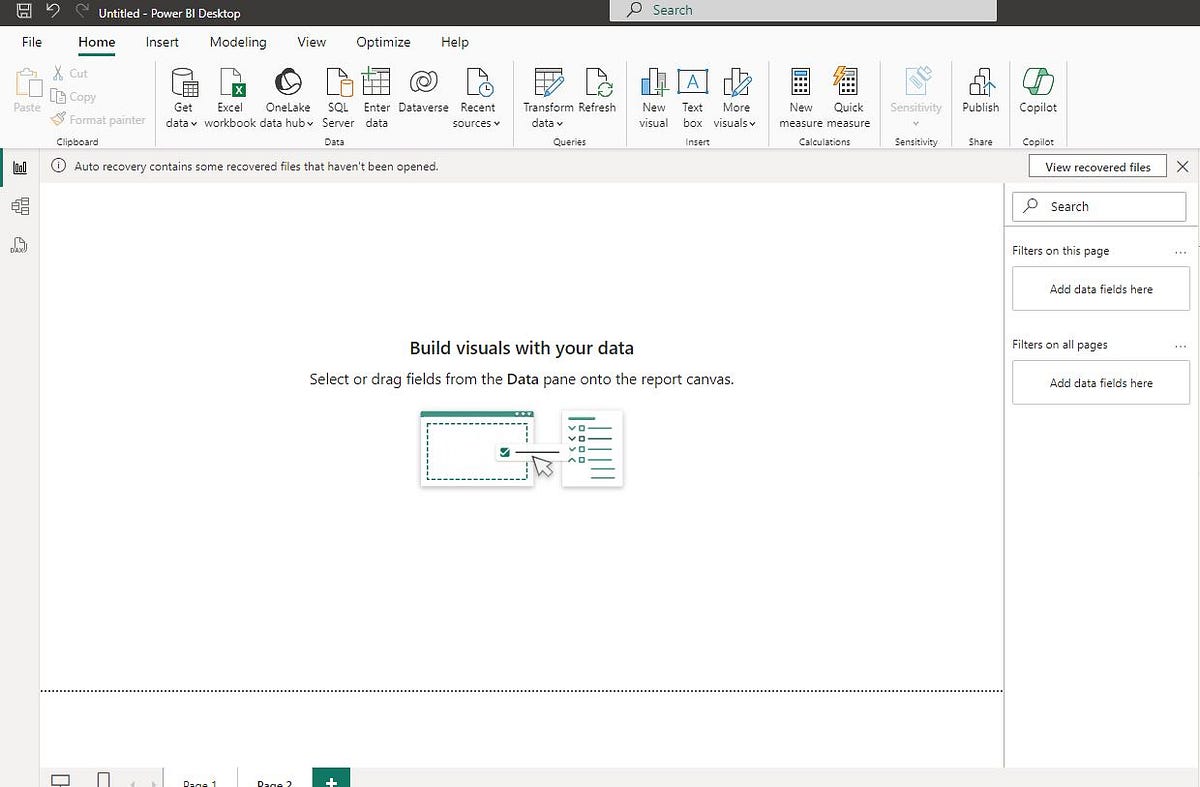Image resolution: width=1200 pixels, height=787 pixels.
Task: Import an Excel workbook
Action: (230, 99)
